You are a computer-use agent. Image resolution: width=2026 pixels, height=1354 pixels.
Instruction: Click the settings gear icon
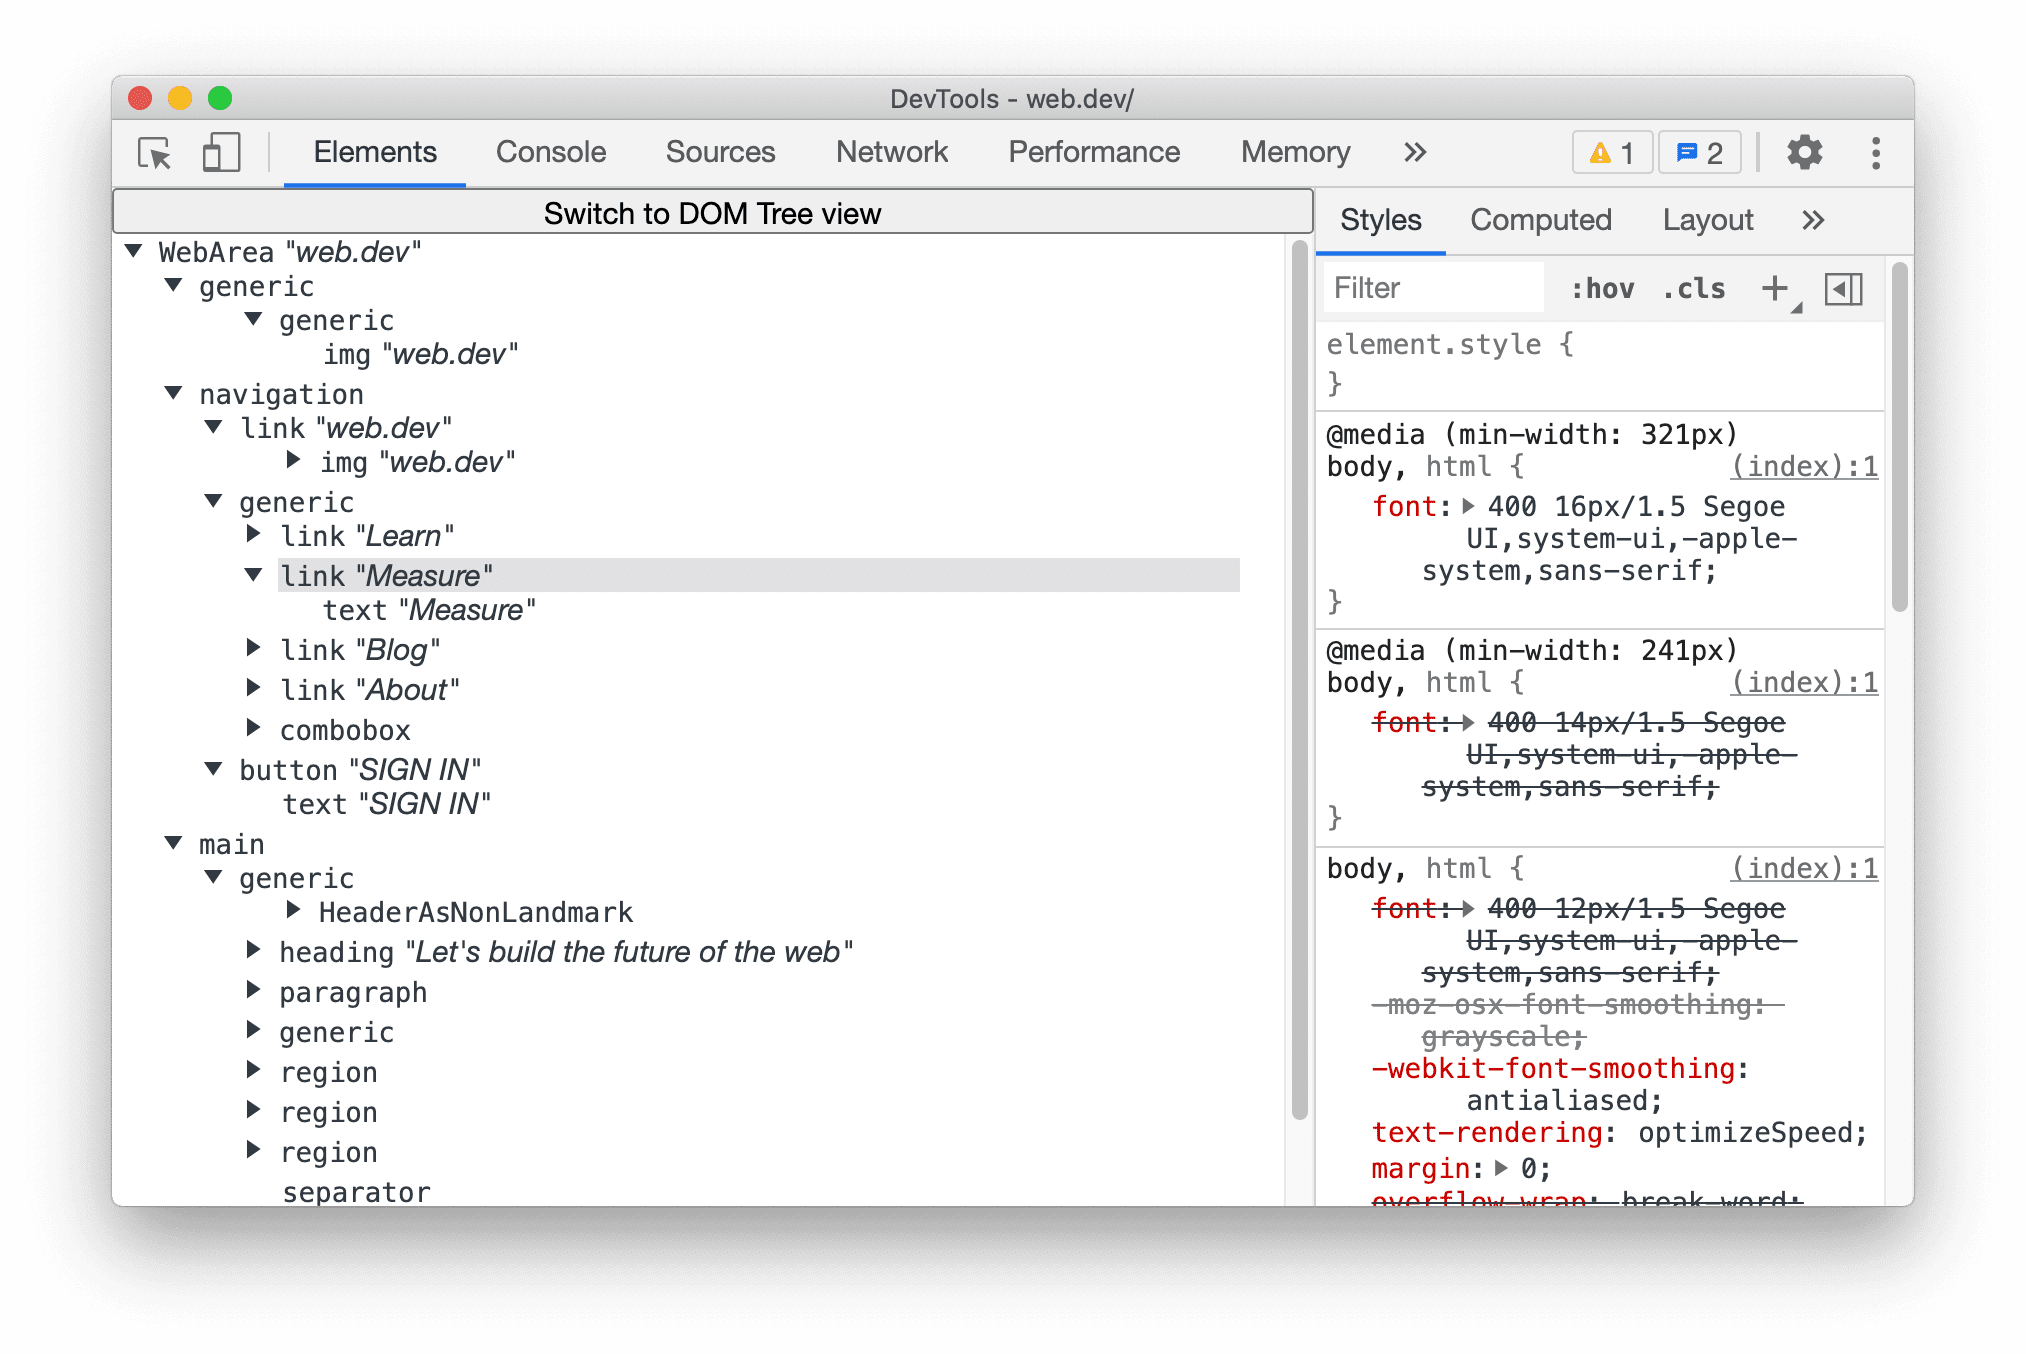tap(1808, 153)
